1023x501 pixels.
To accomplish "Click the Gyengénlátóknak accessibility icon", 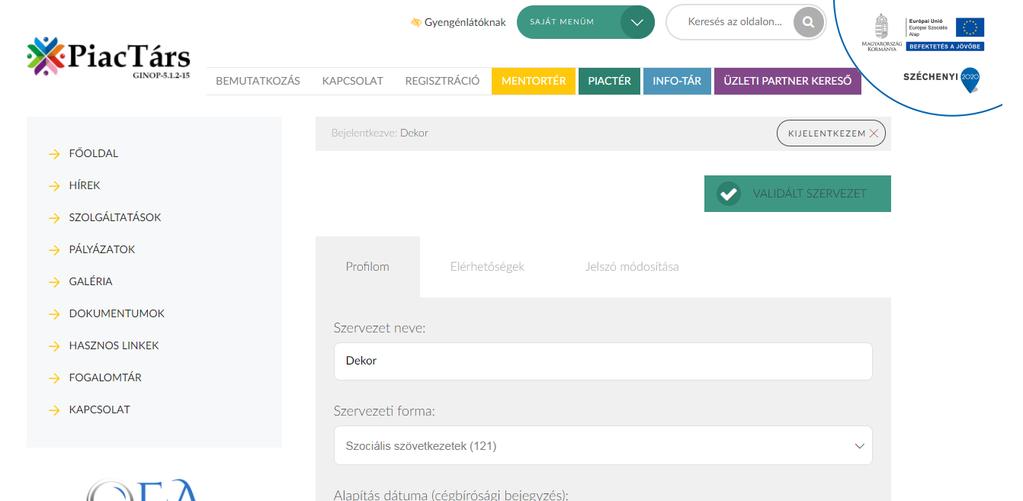I will click(x=416, y=22).
